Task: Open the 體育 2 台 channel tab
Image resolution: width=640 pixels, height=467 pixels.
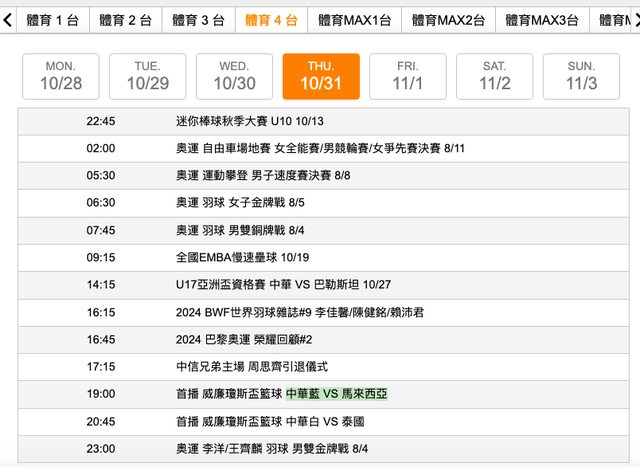Action: [125, 20]
